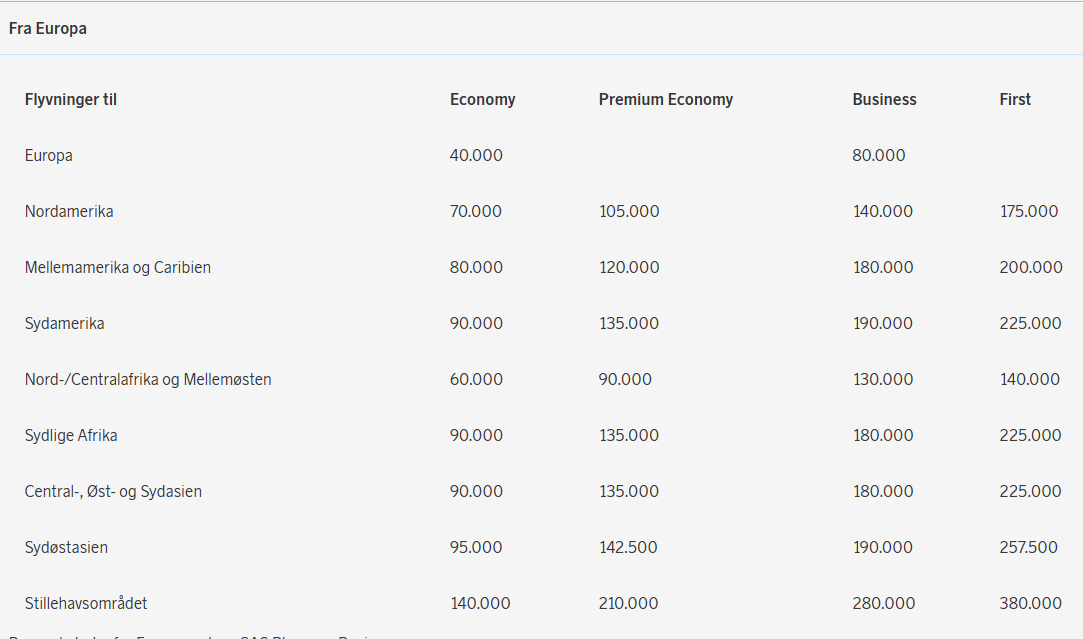Click the Business column header
The height and width of the screenshot is (639, 1083).
(x=884, y=99)
